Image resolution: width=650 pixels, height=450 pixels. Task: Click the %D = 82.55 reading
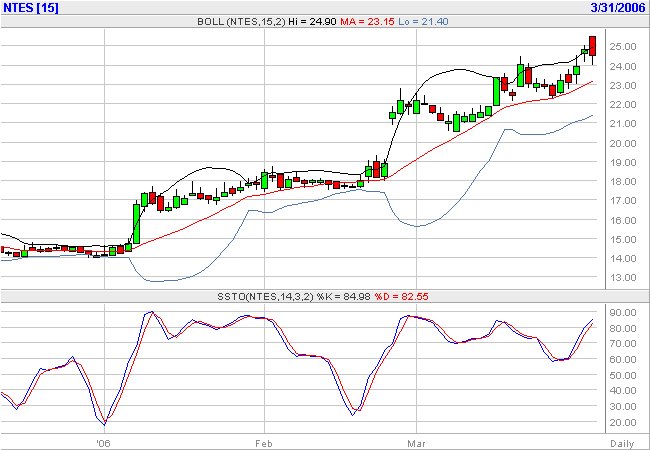401,297
